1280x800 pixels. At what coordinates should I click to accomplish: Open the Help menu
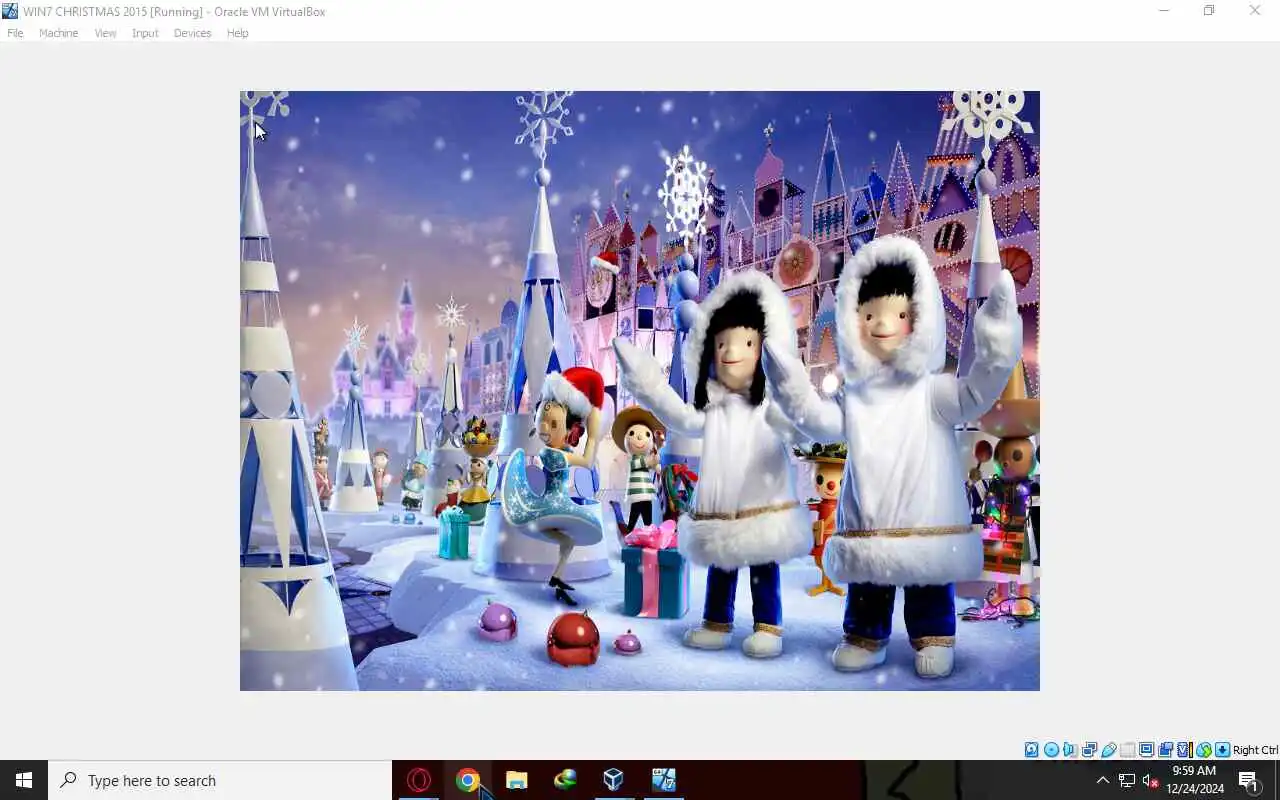(x=237, y=33)
